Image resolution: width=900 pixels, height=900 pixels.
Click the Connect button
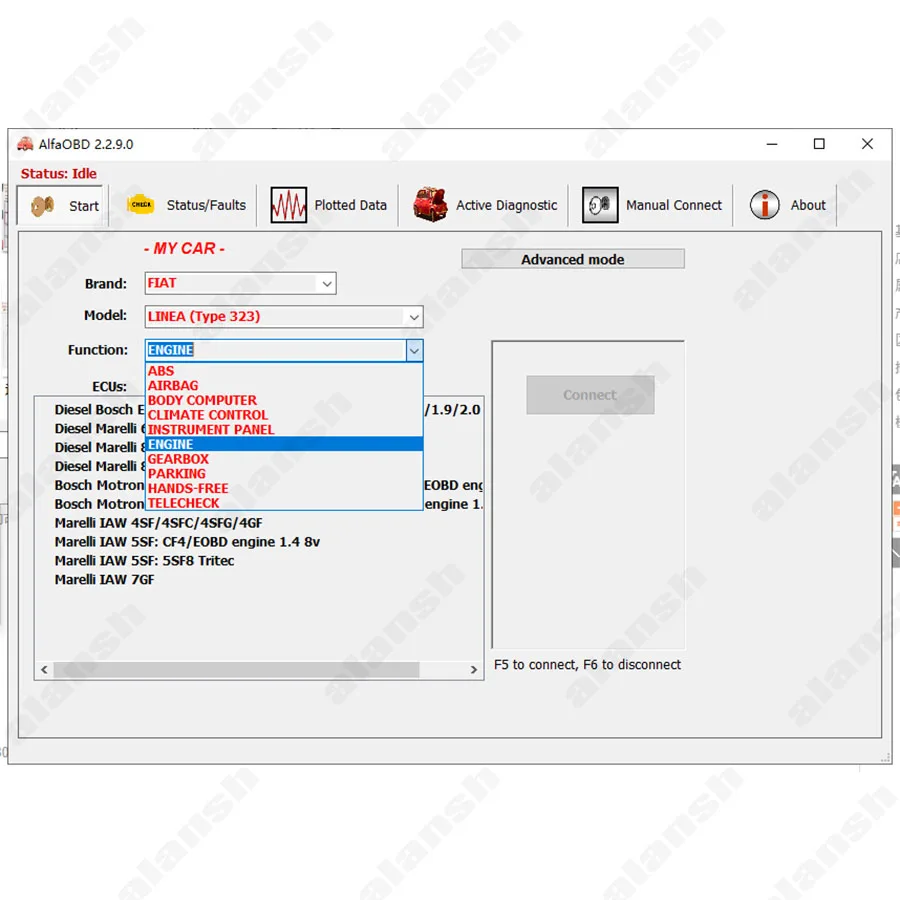click(x=590, y=395)
